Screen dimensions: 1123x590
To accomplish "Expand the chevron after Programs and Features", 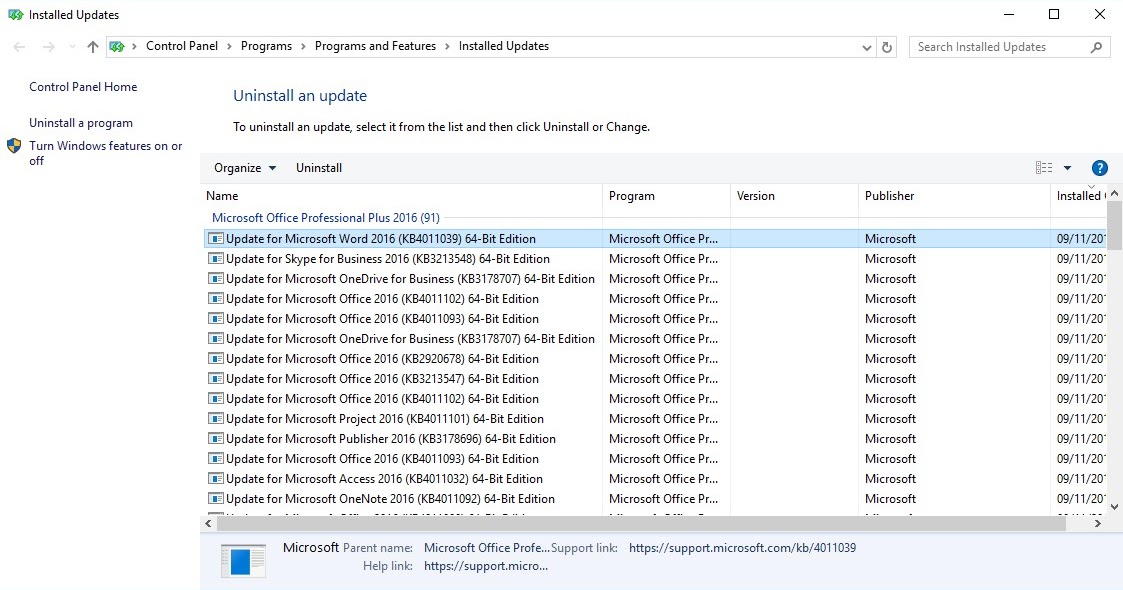I will [448, 47].
